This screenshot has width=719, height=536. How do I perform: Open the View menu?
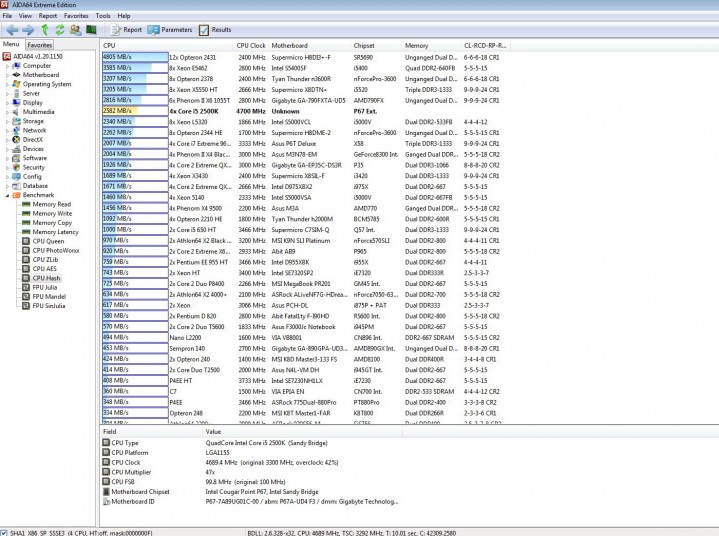(x=25, y=16)
